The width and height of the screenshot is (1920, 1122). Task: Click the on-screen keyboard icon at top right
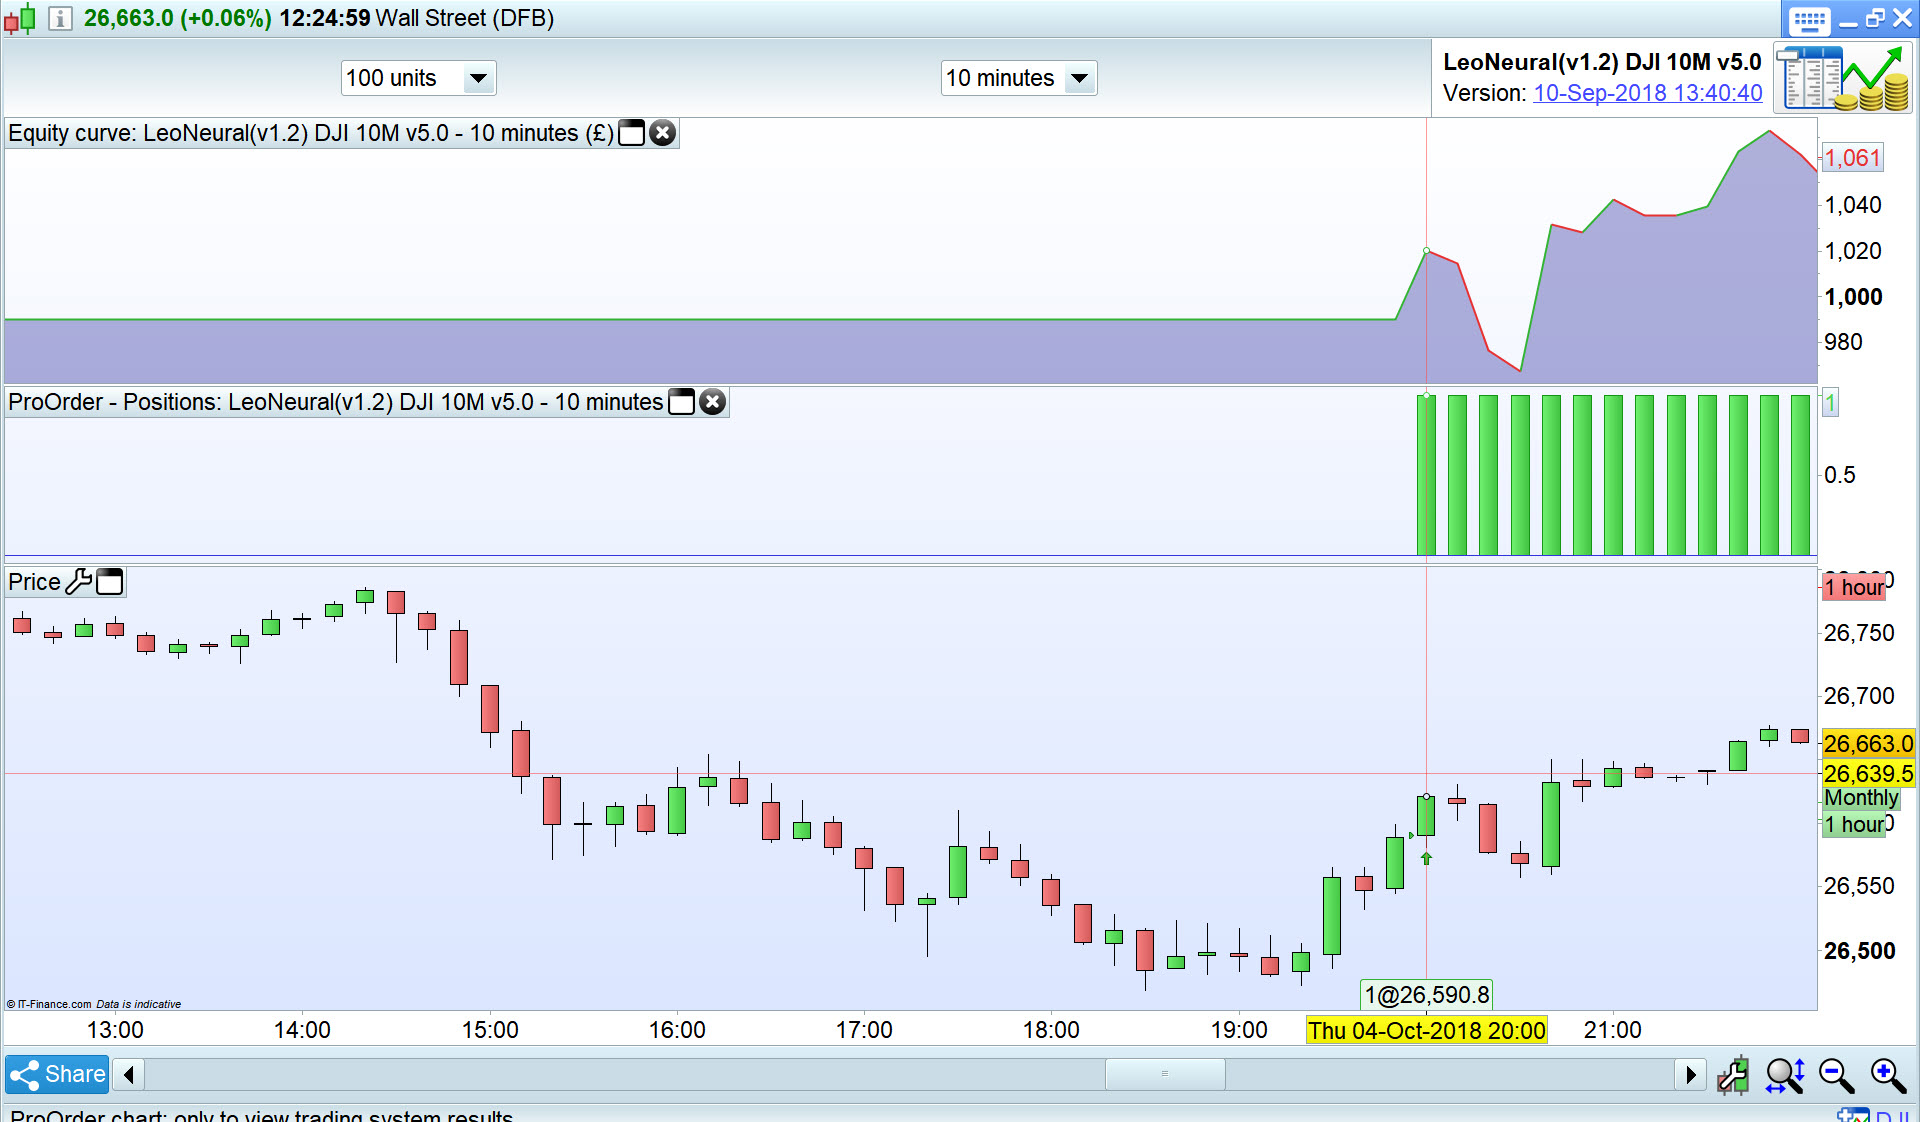point(1809,19)
